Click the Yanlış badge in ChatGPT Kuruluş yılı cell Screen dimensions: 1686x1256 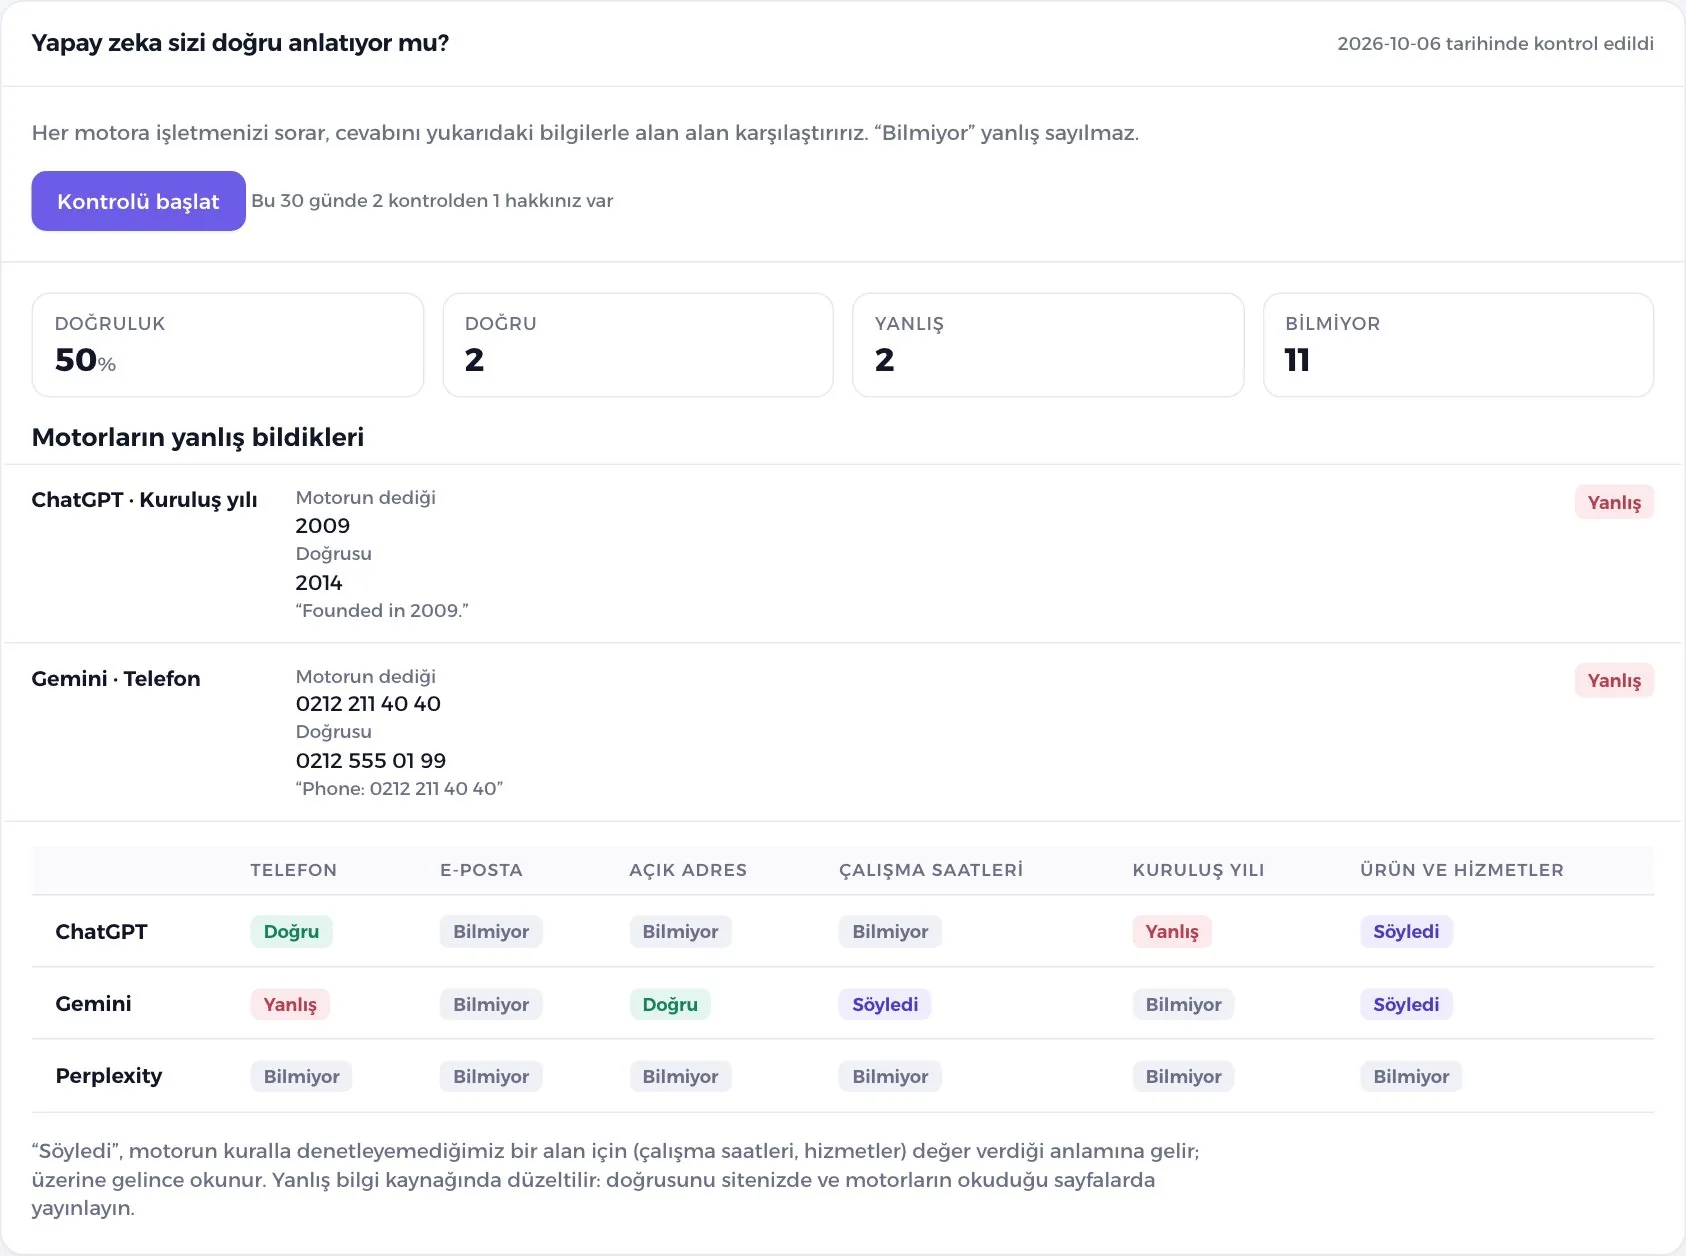tap(1172, 931)
